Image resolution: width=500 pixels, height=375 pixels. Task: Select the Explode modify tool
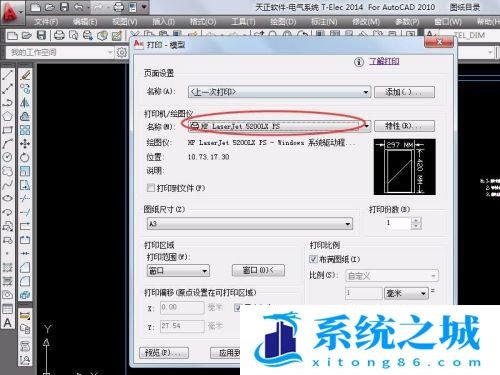pyautogui.click(x=25, y=295)
